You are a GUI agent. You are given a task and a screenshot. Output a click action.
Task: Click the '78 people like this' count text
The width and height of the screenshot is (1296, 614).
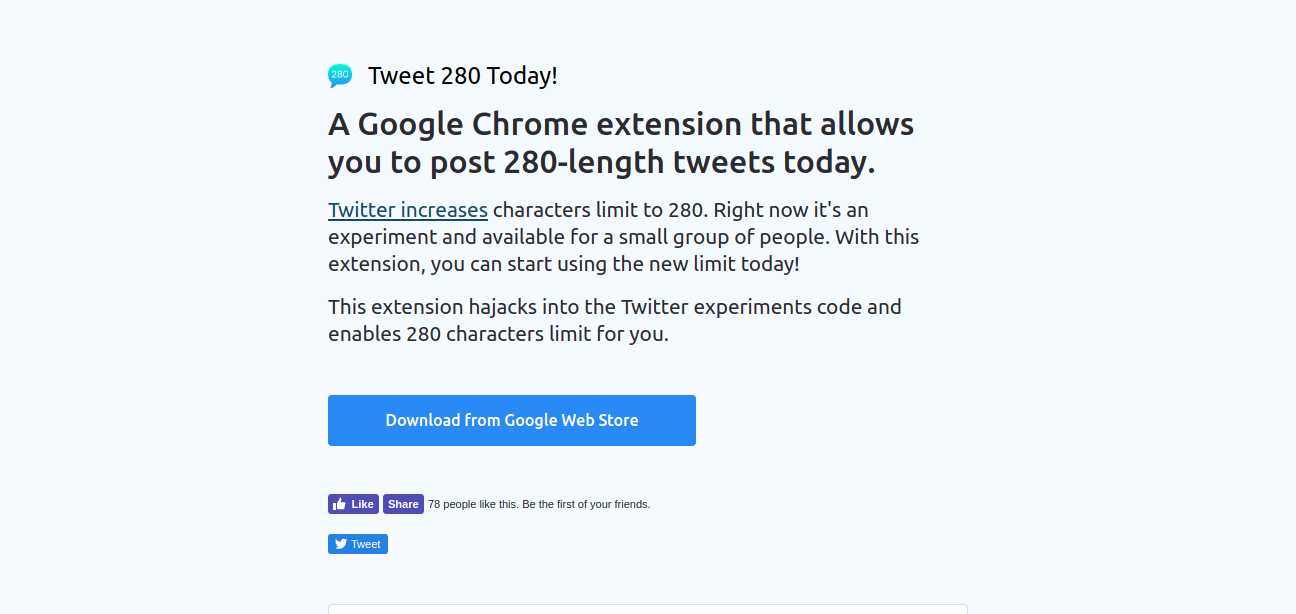point(473,504)
